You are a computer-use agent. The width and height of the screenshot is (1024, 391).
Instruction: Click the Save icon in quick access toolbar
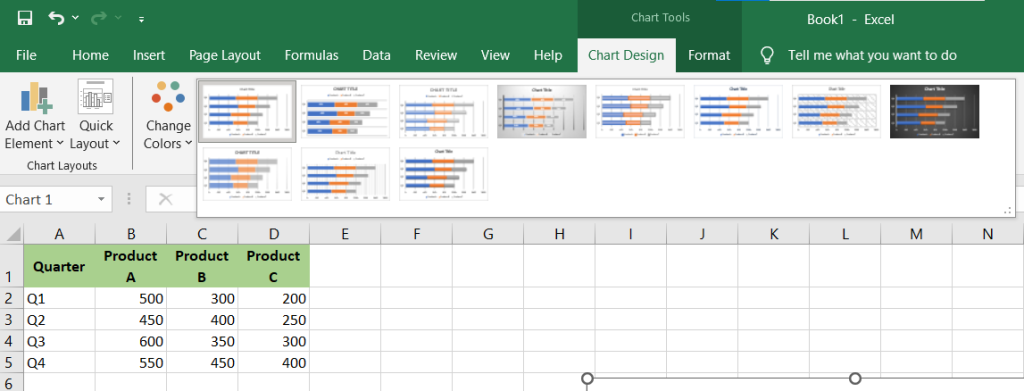coord(25,18)
